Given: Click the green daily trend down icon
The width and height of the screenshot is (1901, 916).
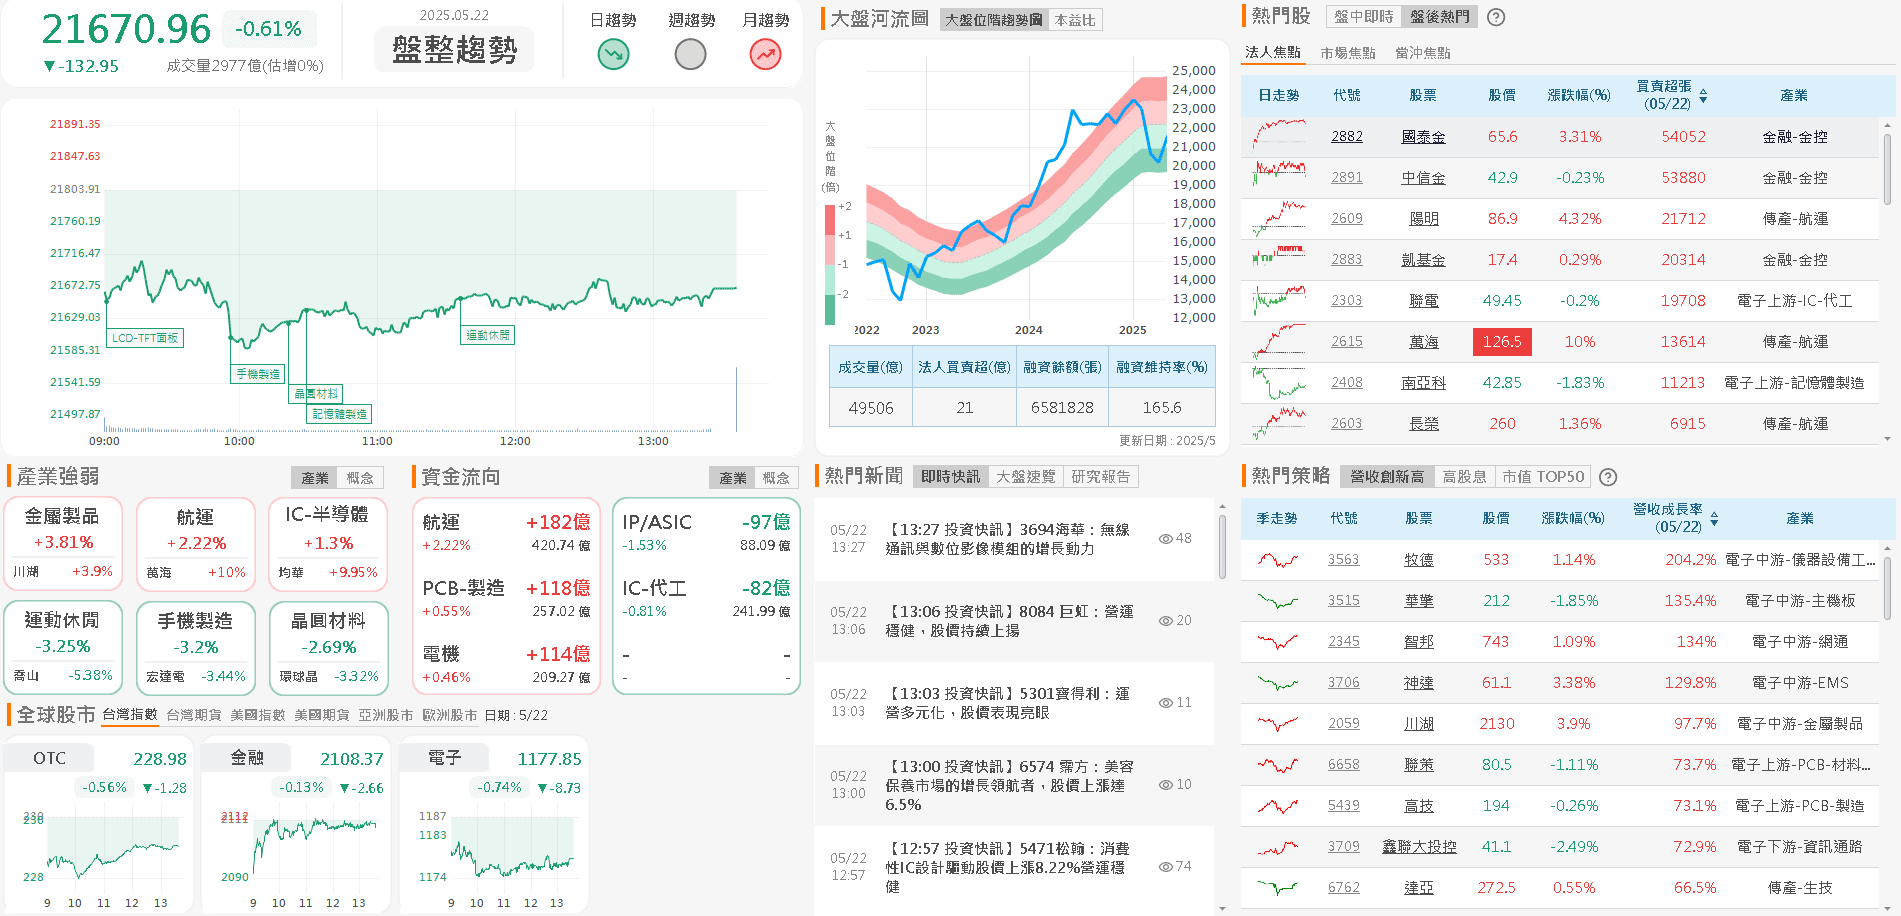Looking at the screenshot, I should 613,54.
